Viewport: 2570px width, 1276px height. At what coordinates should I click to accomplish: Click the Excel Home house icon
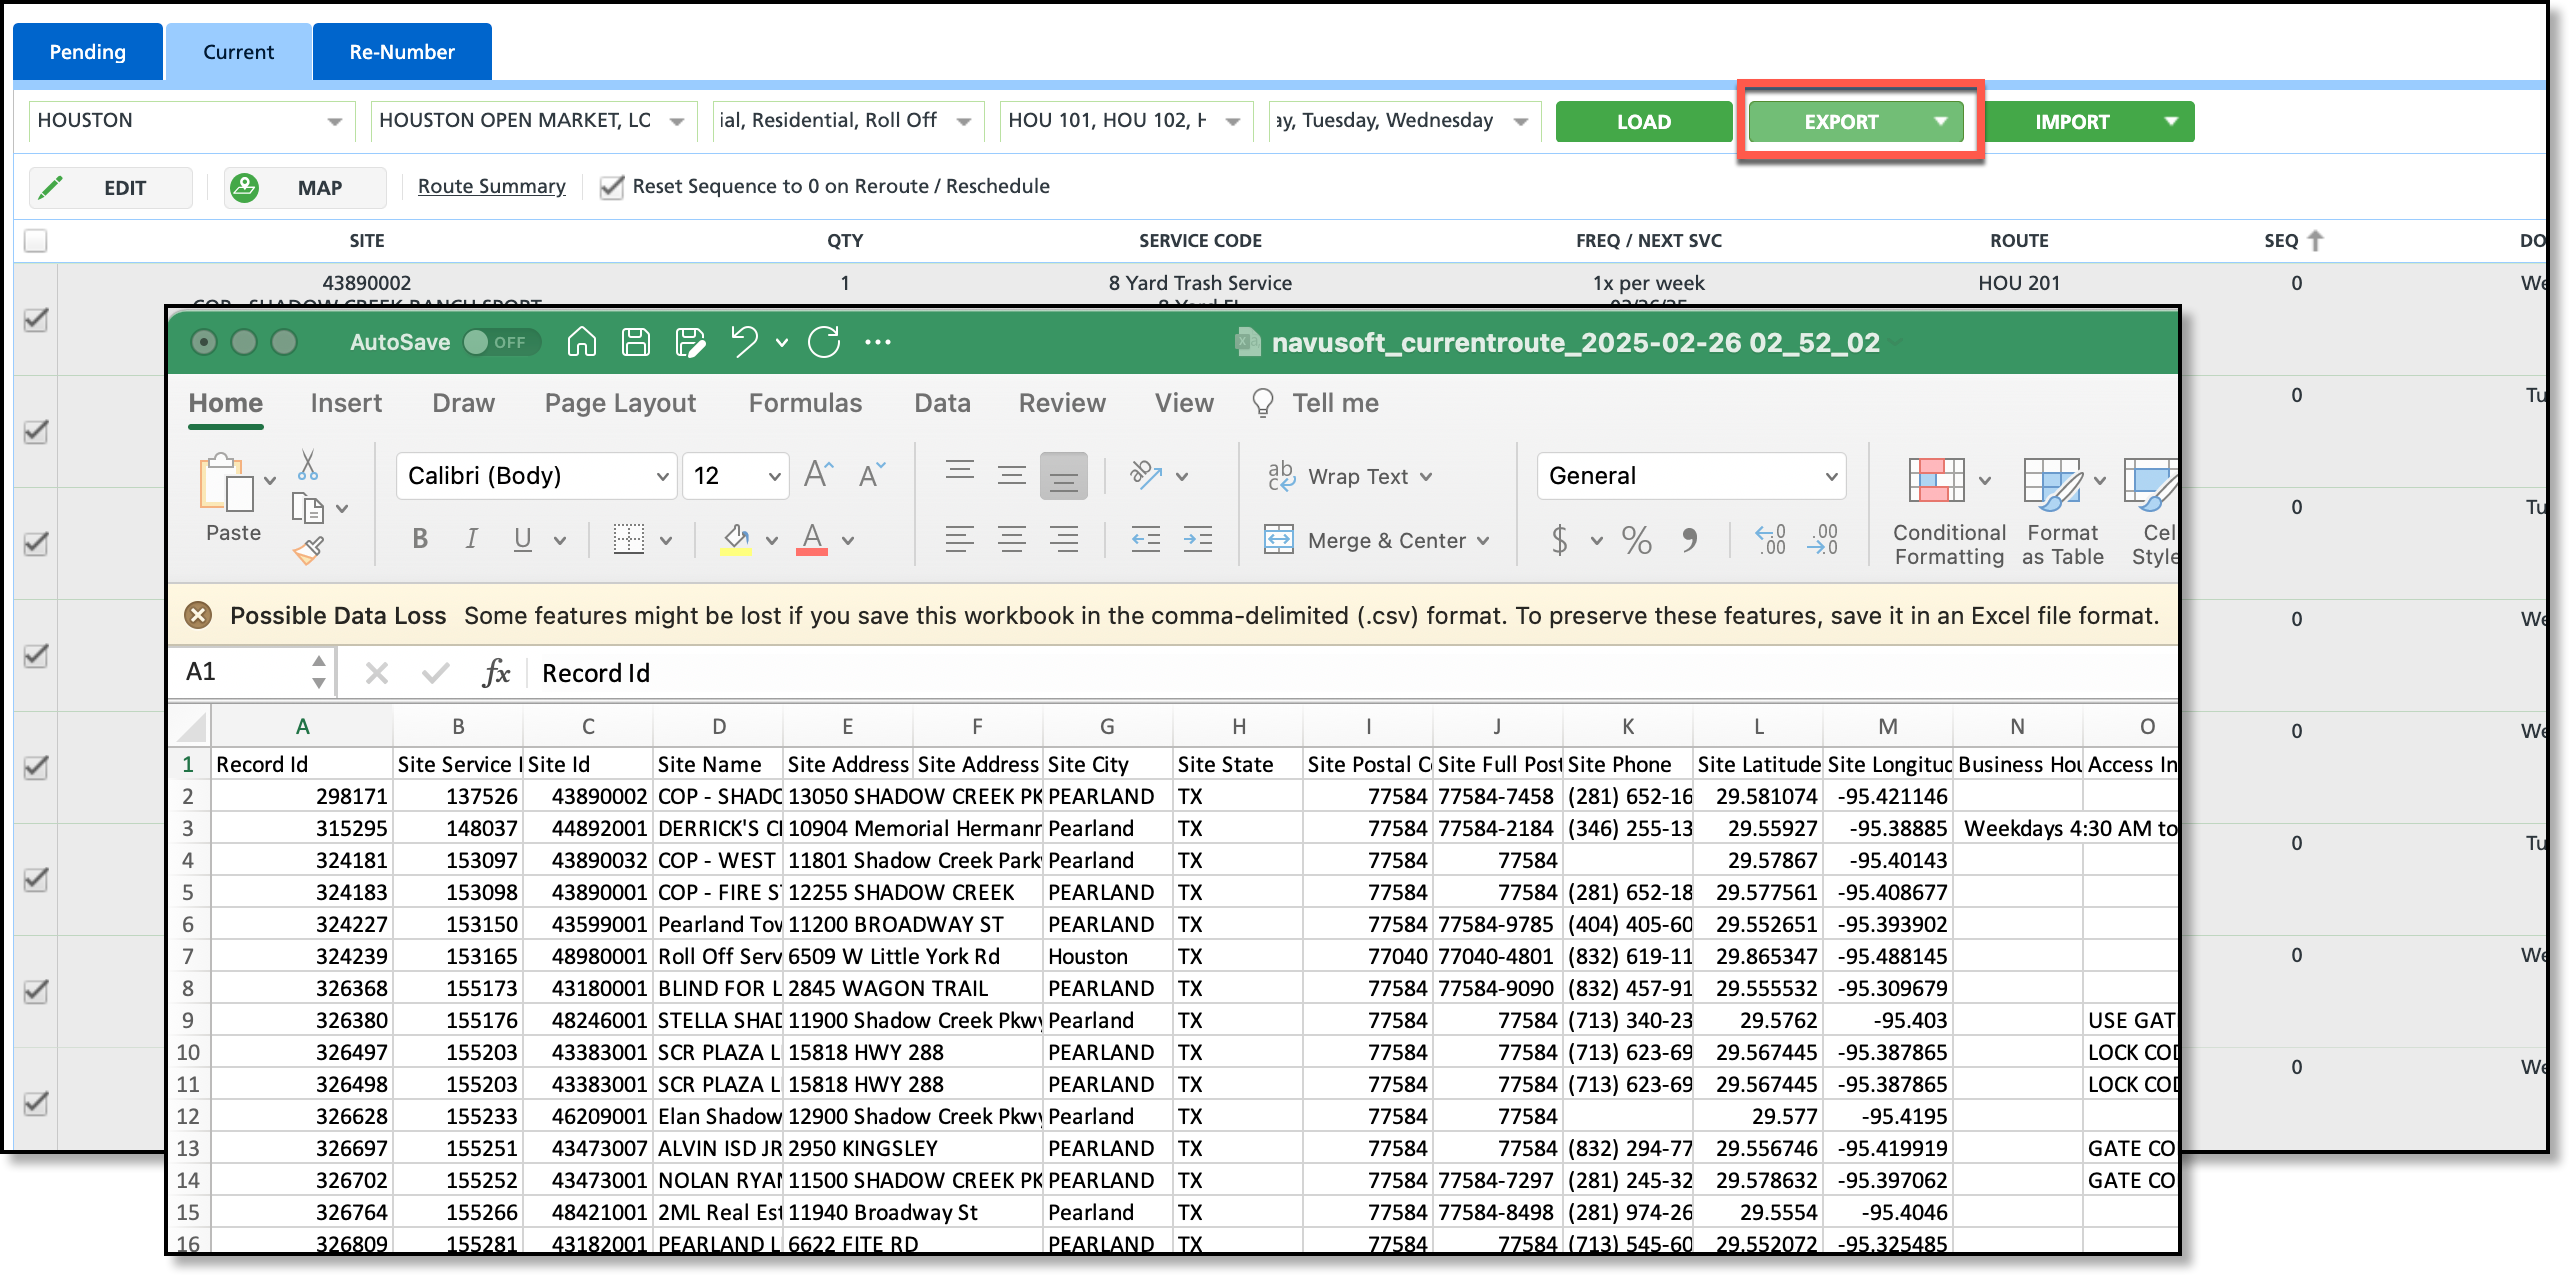pyautogui.click(x=581, y=342)
